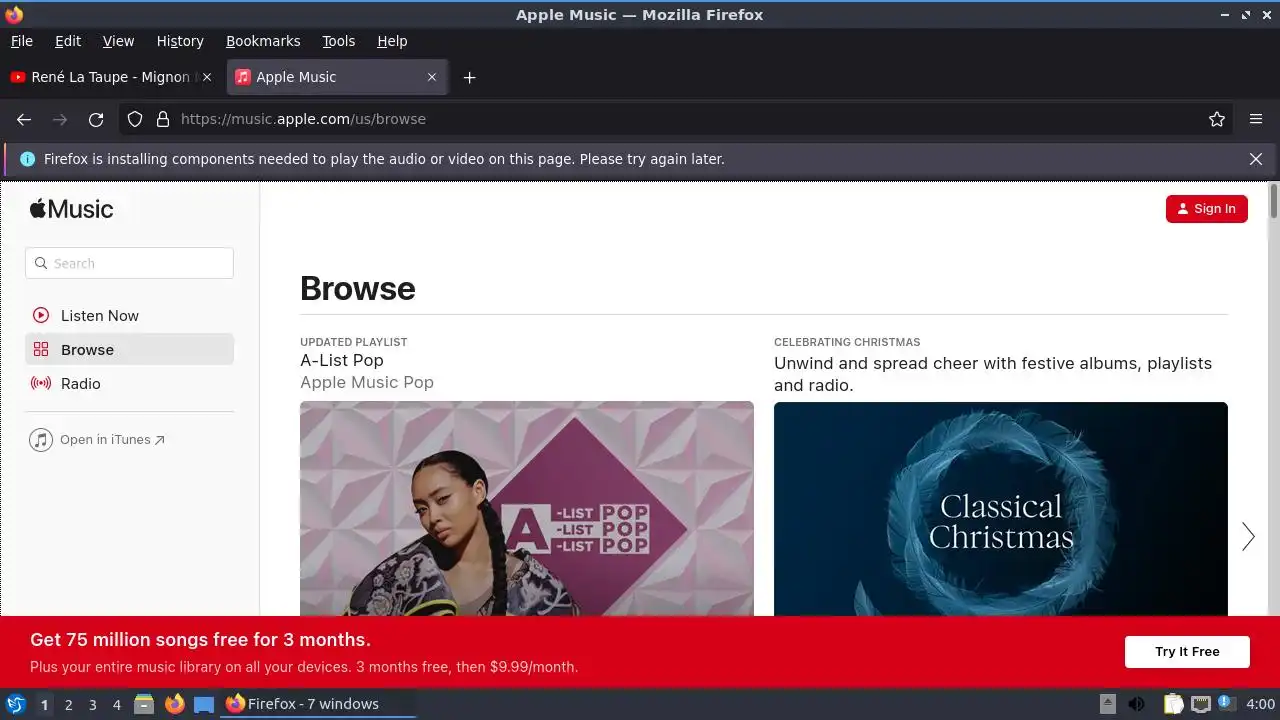The image size is (1280, 720).
Task: Reload the current page
Action: (96, 119)
